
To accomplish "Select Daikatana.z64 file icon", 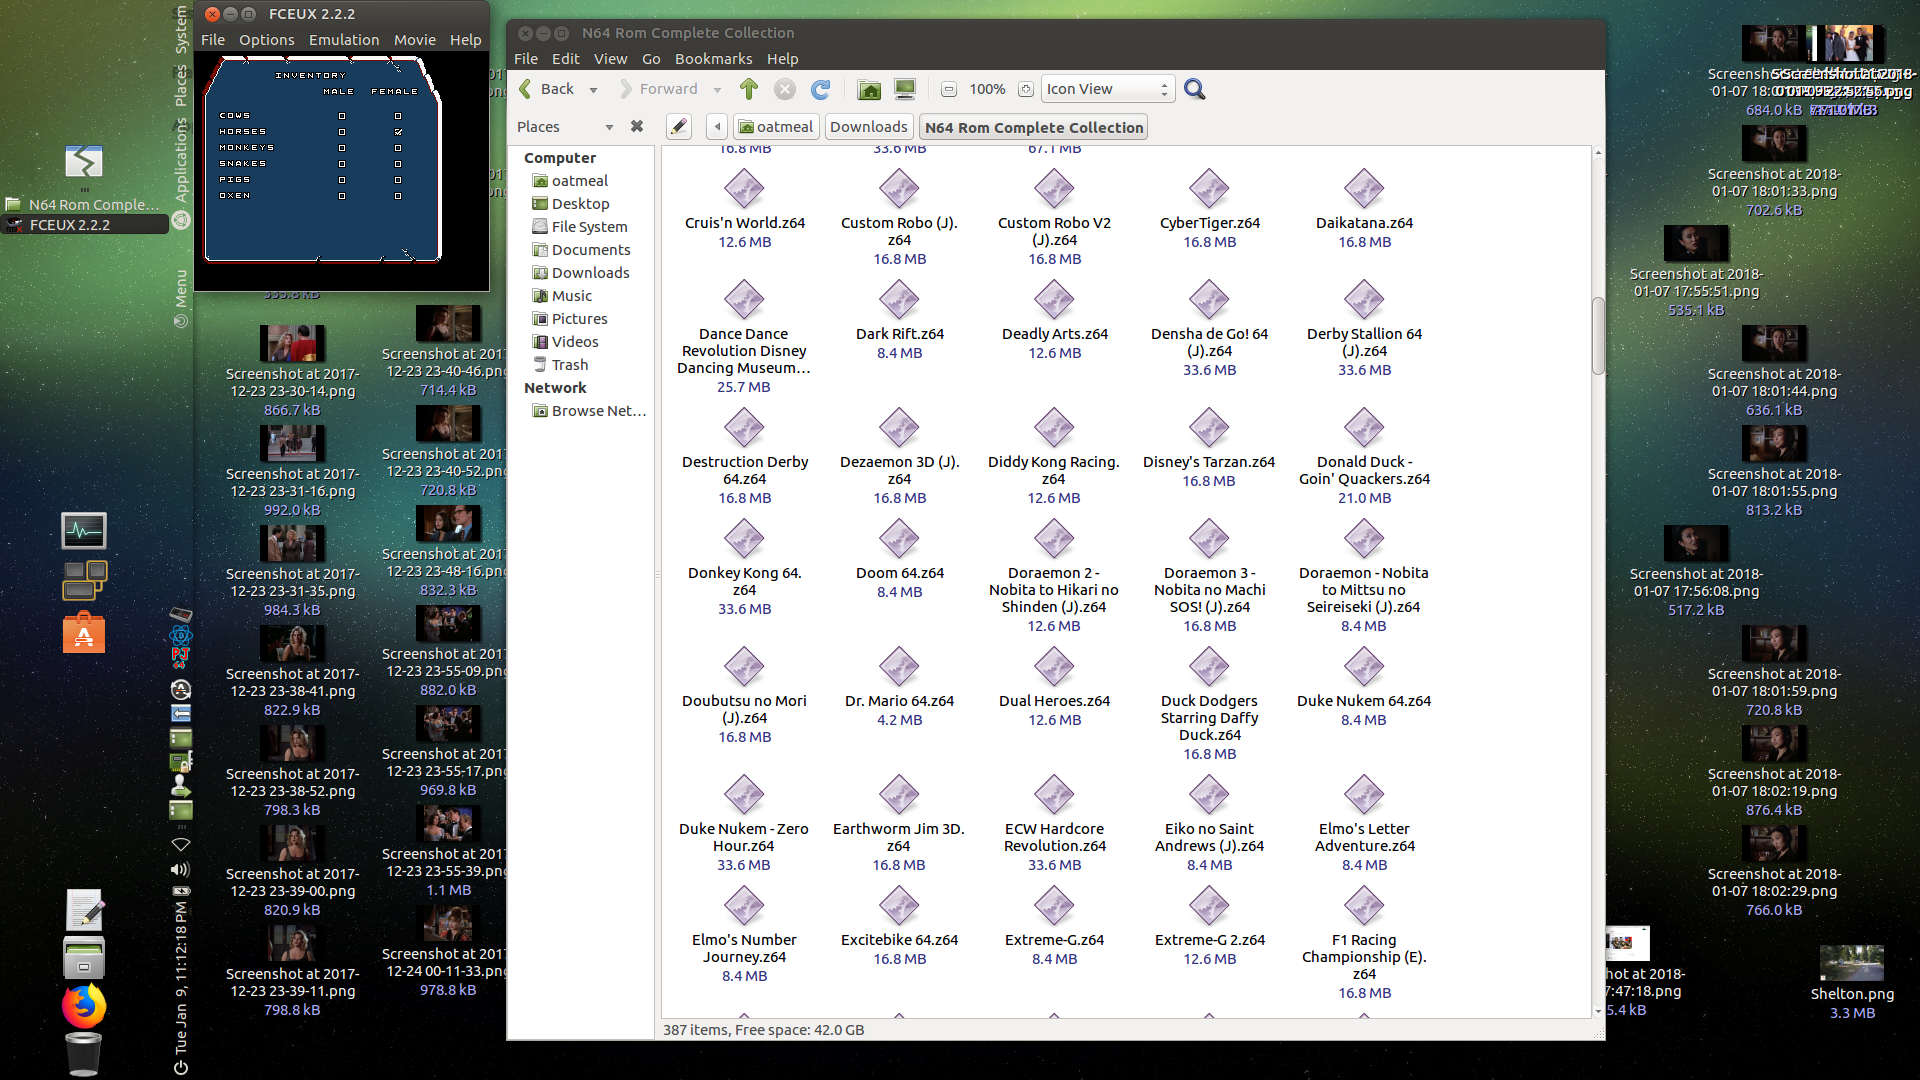I will (1364, 190).
